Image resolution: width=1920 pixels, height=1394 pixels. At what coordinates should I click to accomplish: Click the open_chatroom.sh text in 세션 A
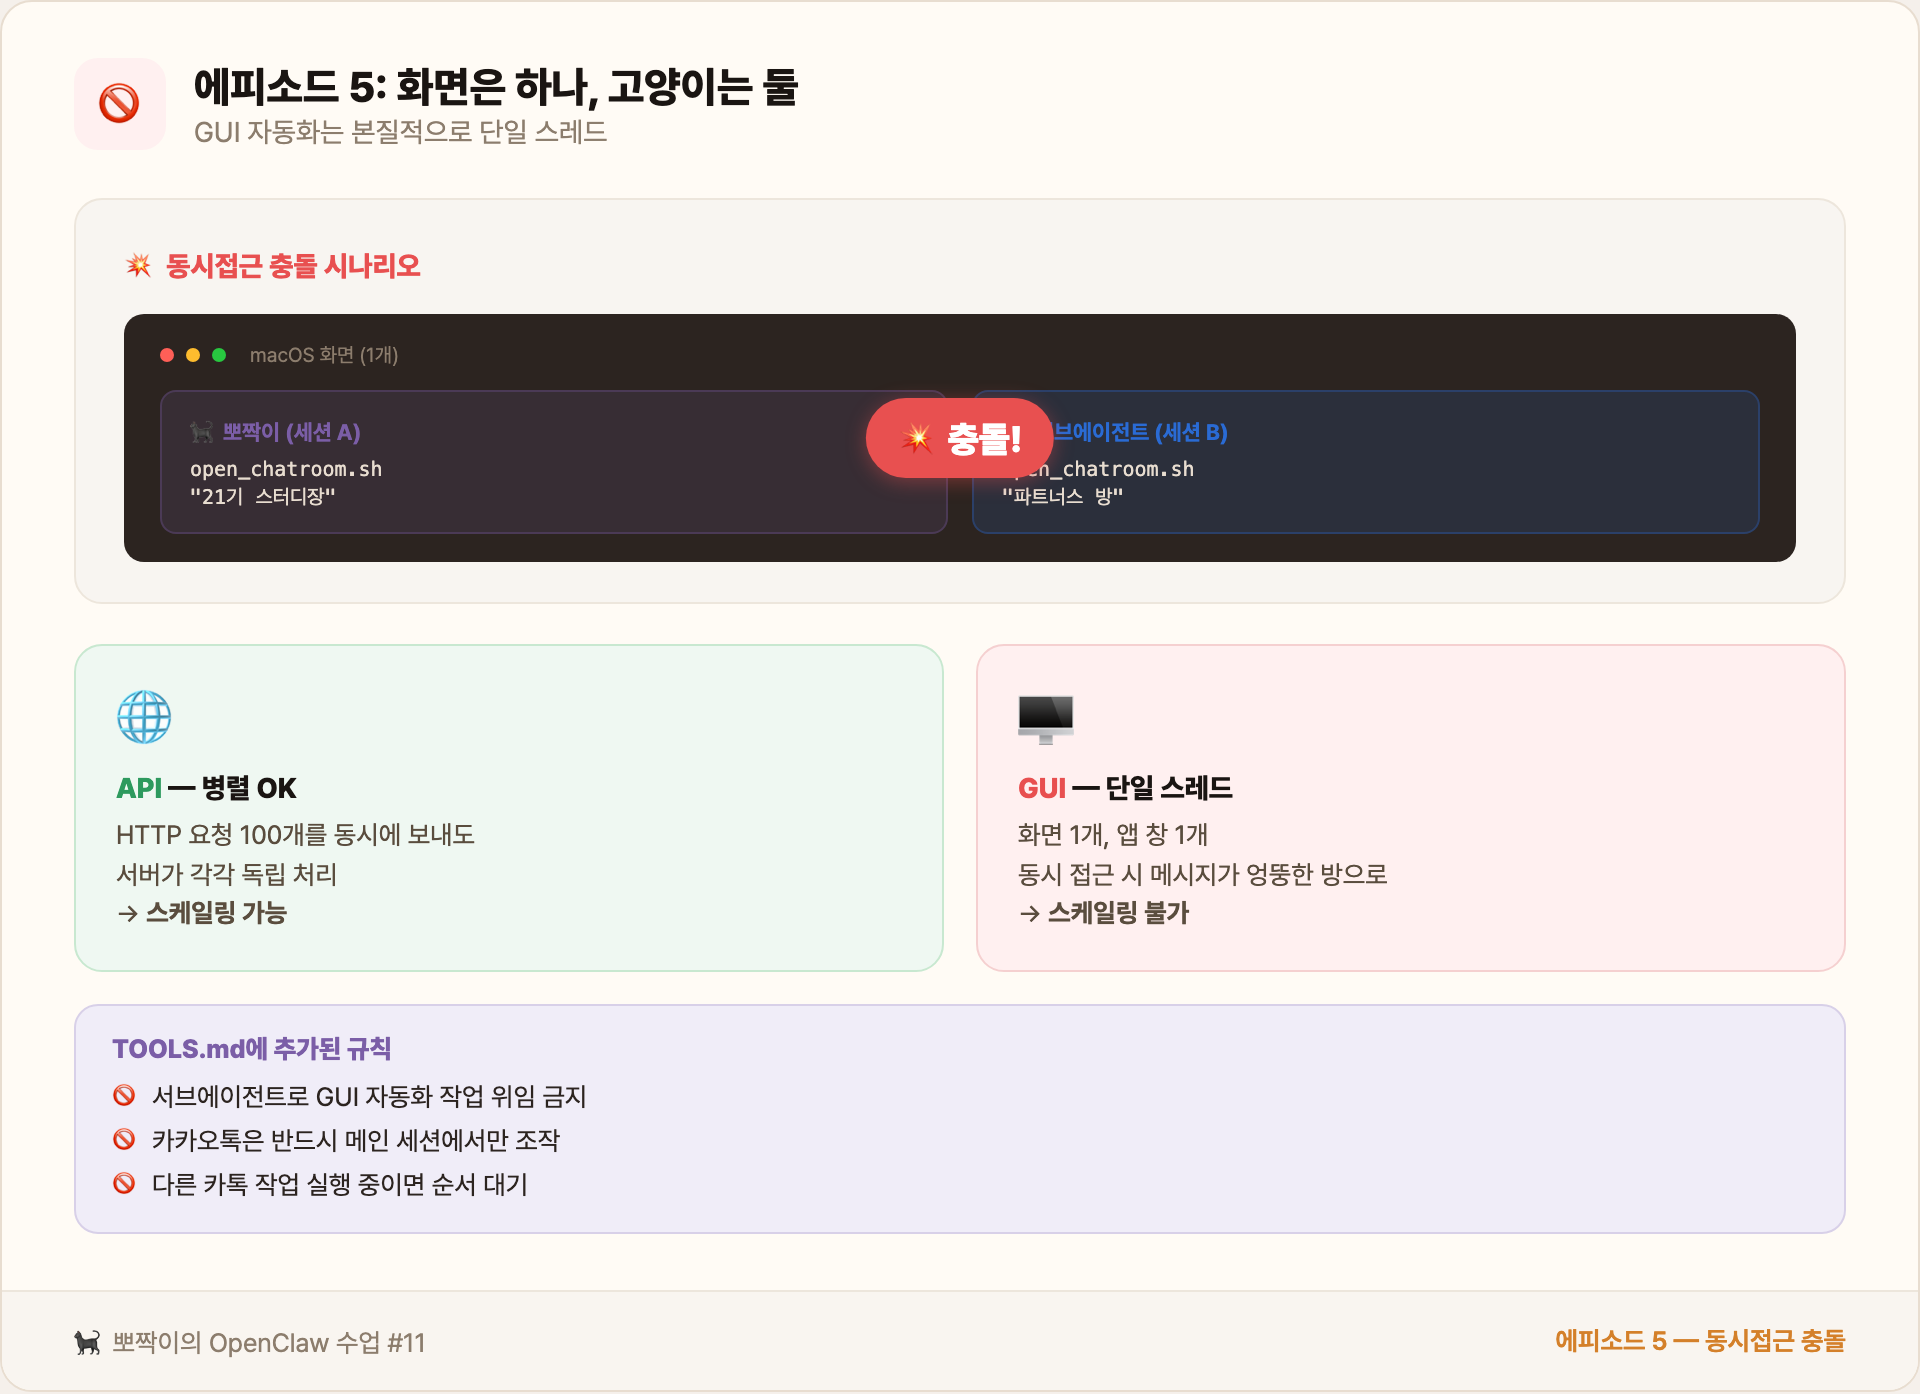[285, 468]
